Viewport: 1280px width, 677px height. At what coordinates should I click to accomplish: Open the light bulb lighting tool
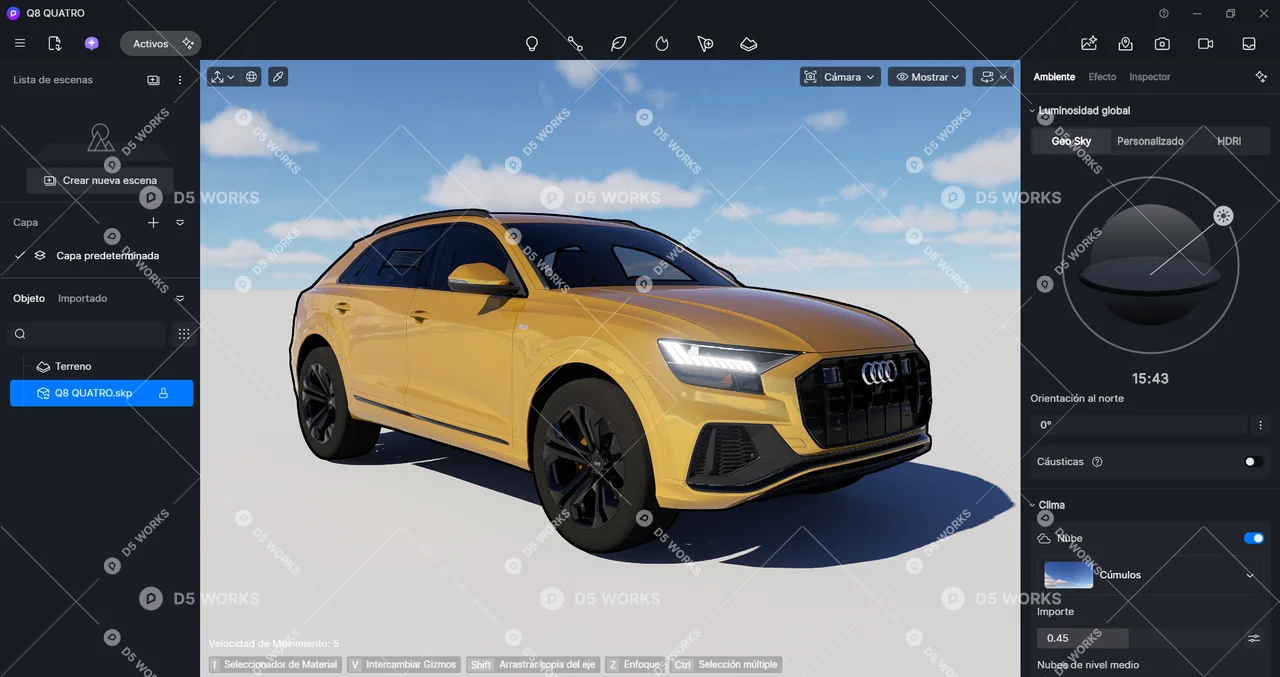click(x=532, y=44)
